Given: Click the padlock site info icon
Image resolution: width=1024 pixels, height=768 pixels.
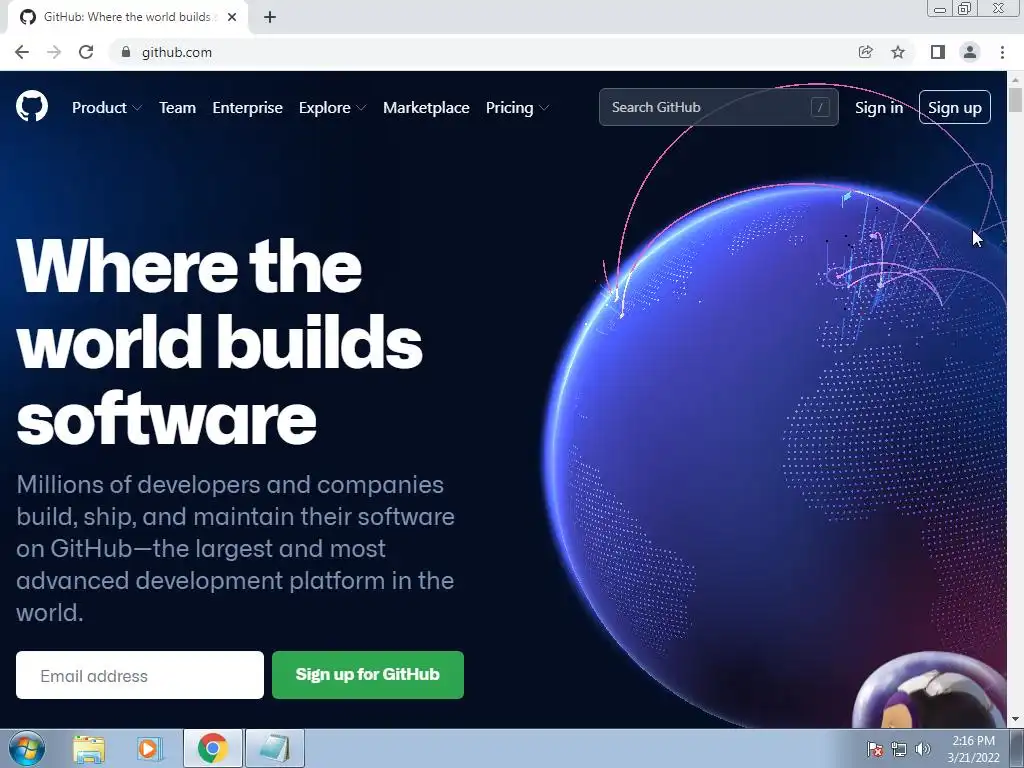Looking at the screenshot, I should pos(126,52).
